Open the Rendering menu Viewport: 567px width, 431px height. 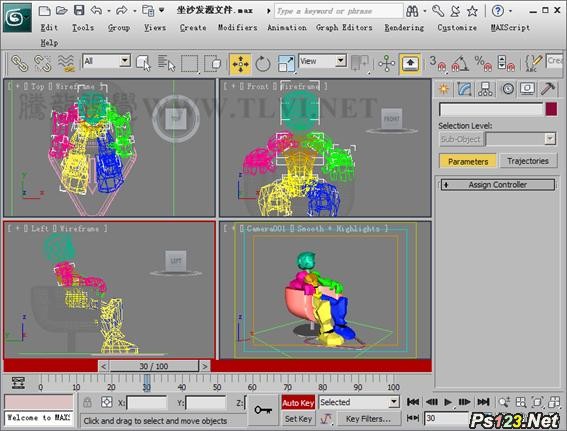[x=404, y=27]
